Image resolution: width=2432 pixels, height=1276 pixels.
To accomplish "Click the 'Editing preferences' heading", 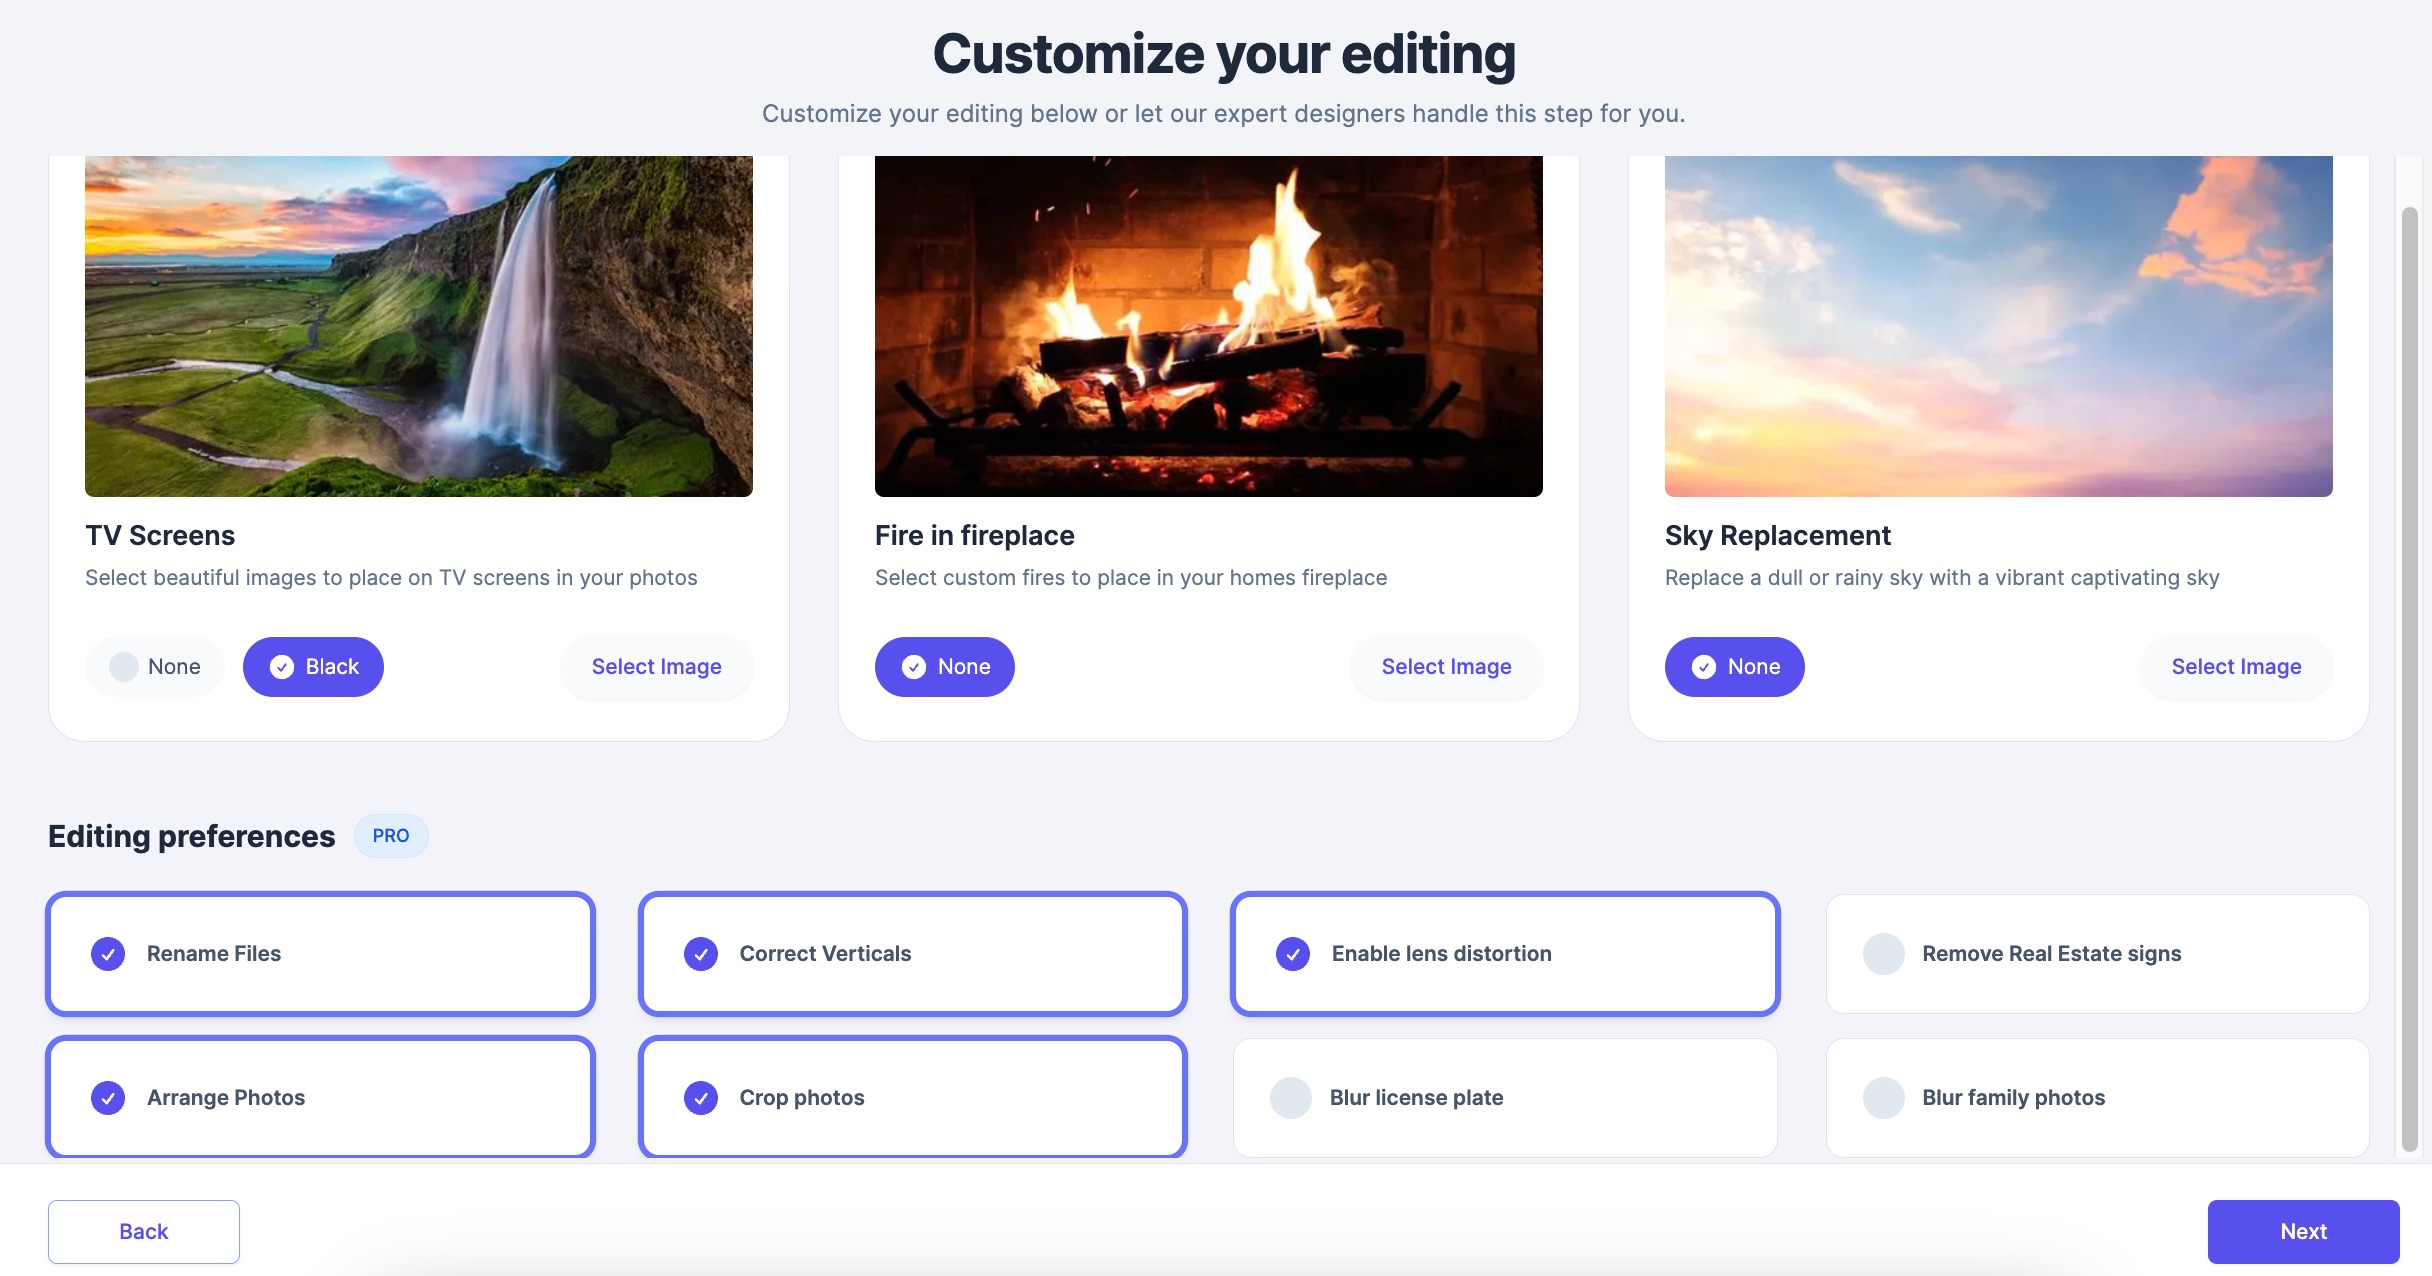I will pyautogui.click(x=192, y=836).
